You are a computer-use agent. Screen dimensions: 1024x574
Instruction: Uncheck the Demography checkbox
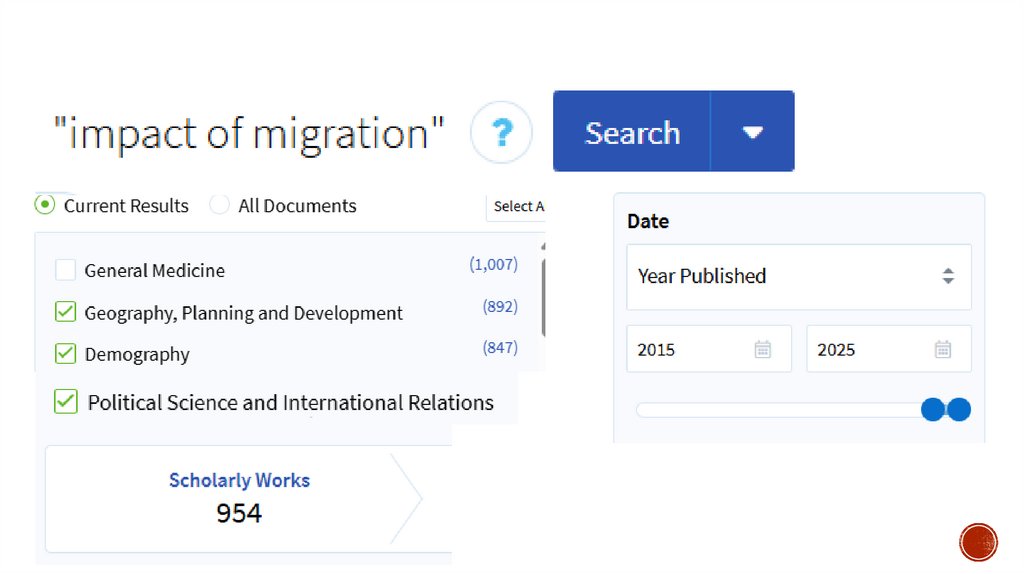(66, 354)
